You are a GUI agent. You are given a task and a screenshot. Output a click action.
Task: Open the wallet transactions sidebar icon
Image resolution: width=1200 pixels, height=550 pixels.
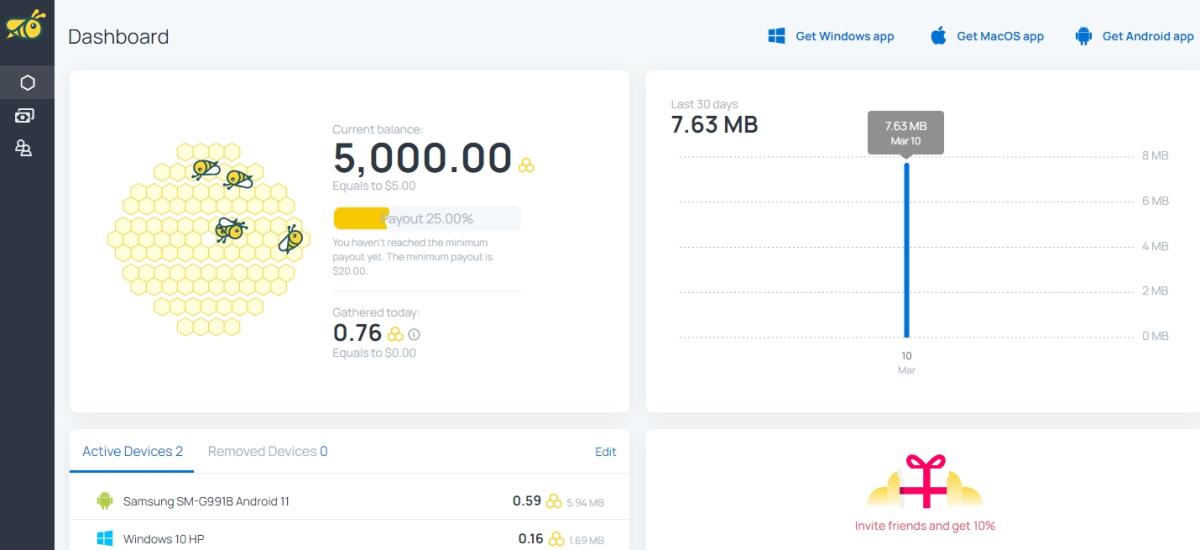click(25, 116)
